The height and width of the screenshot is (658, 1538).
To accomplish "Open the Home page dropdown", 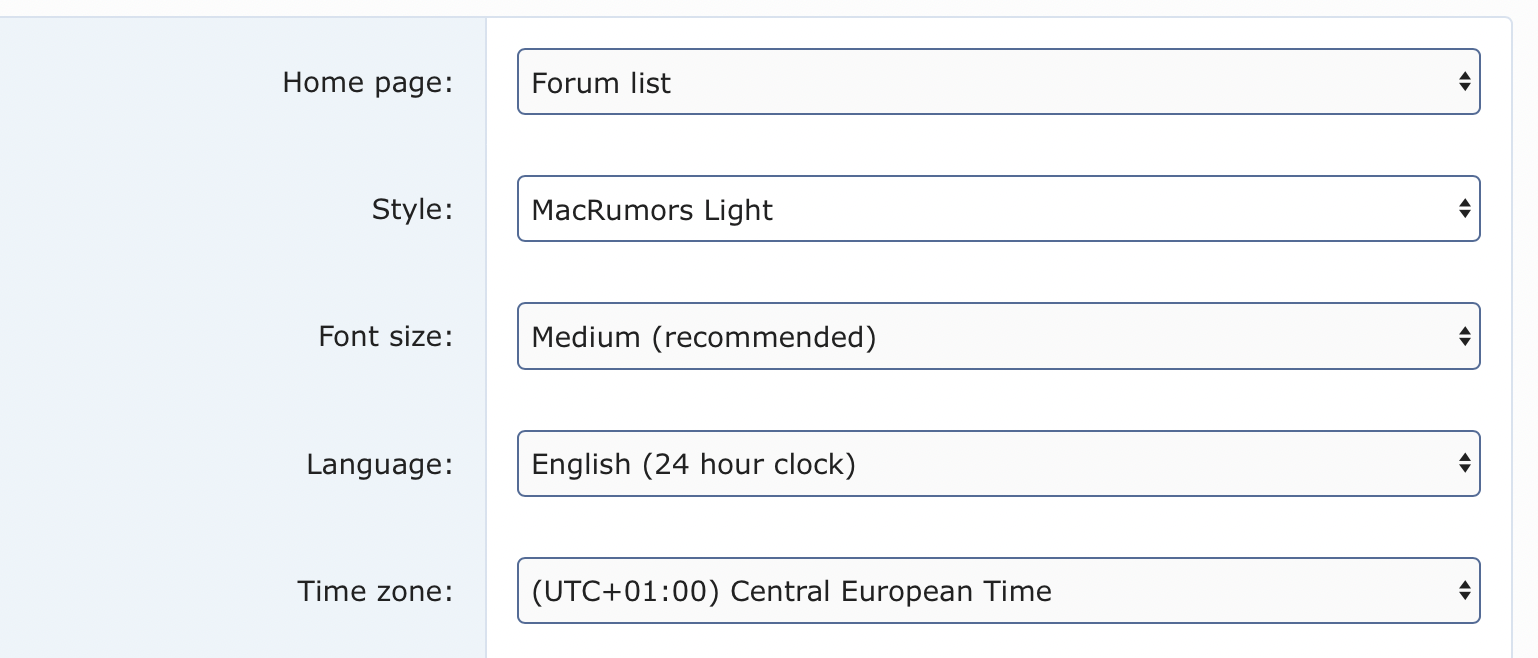I will 997,82.
